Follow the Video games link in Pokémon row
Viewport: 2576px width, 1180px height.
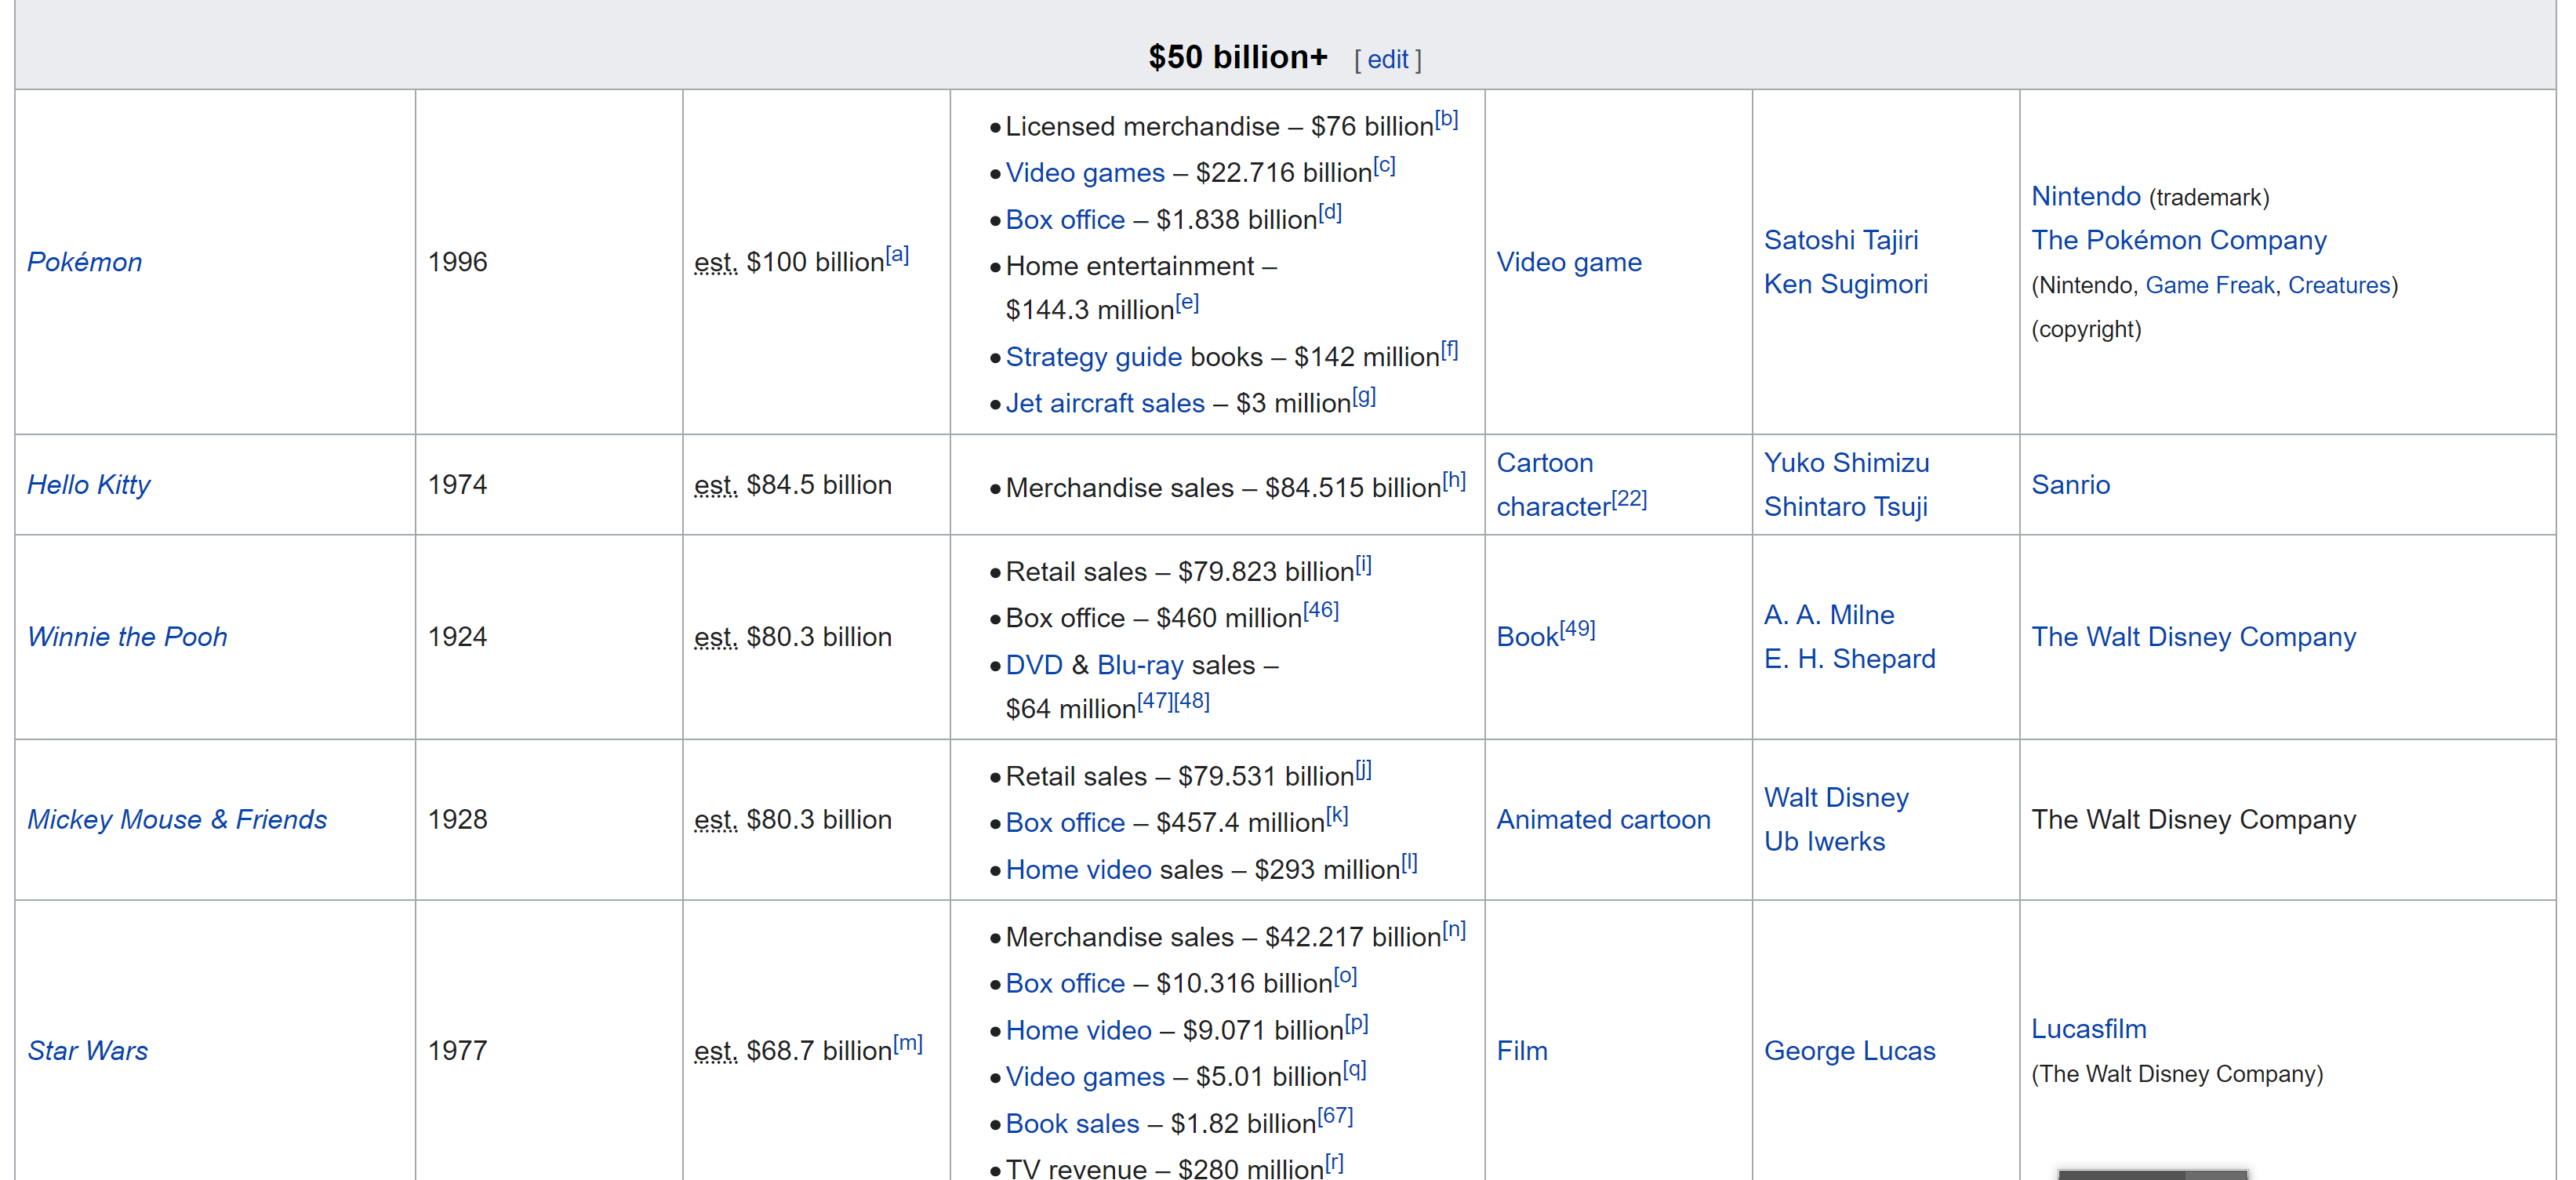point(1085,173)
